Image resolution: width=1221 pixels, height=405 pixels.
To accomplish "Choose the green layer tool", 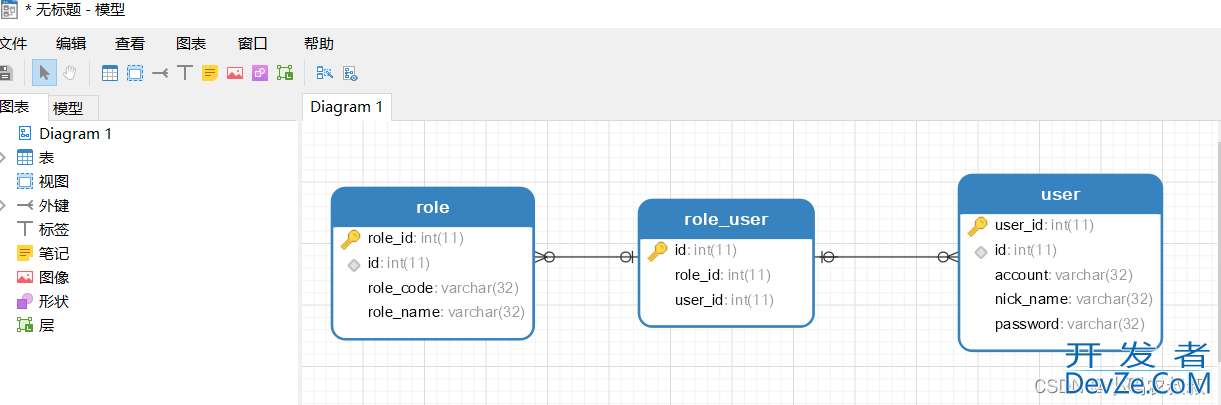I will [285, 73].
